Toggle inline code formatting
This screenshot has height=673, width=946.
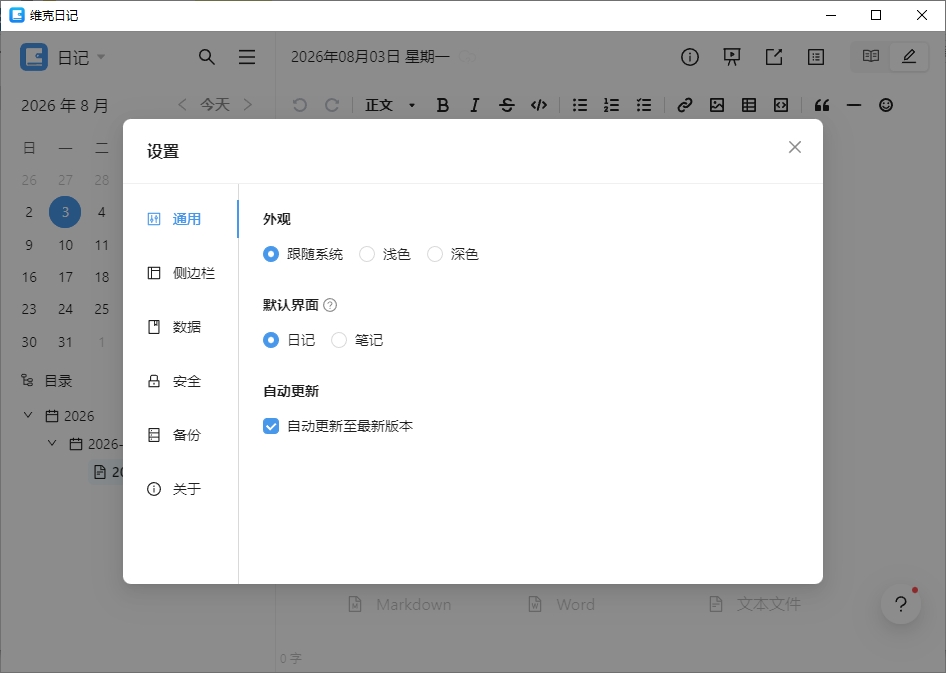point(539,106)
